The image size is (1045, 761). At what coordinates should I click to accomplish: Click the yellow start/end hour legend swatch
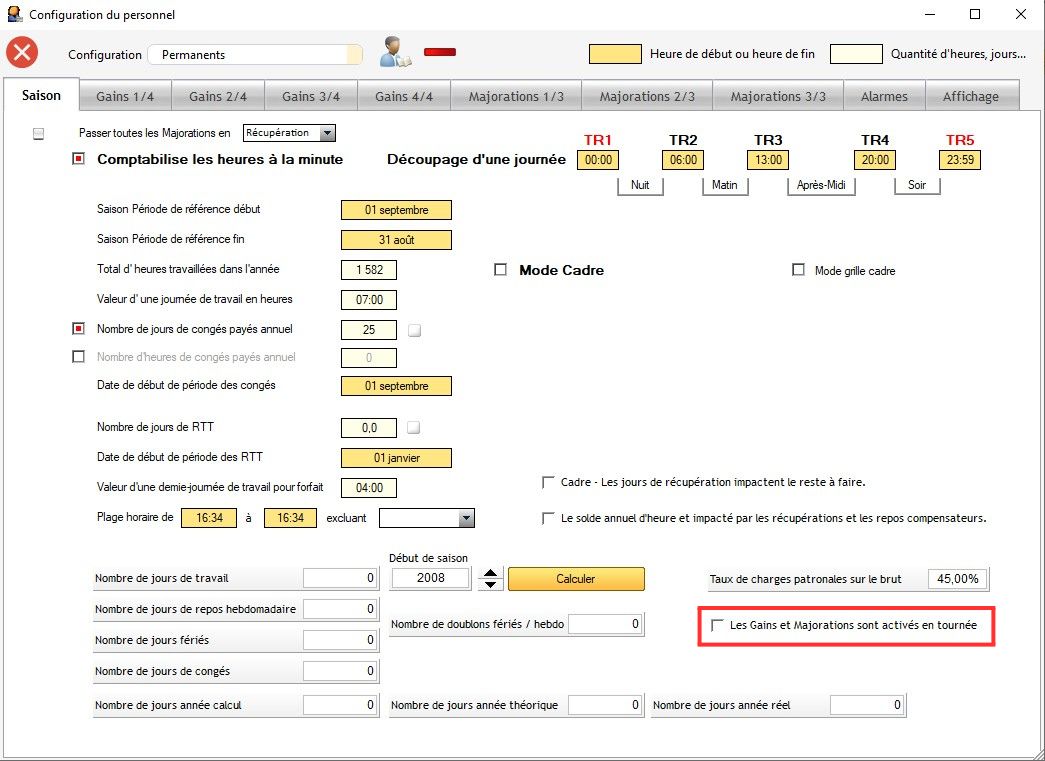tap(615, 54)
